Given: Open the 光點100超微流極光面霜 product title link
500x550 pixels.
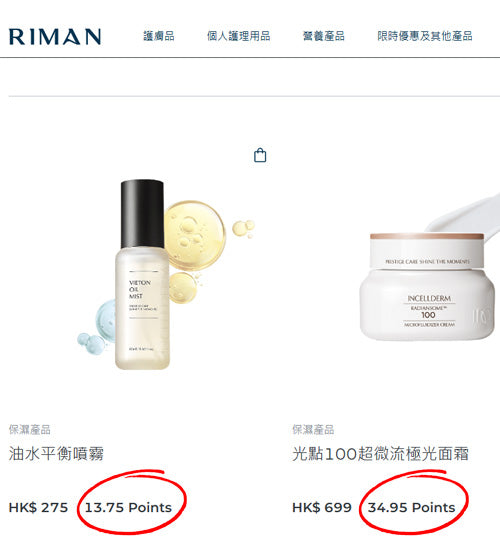Looking at the screenshot, I should (380, 454).
